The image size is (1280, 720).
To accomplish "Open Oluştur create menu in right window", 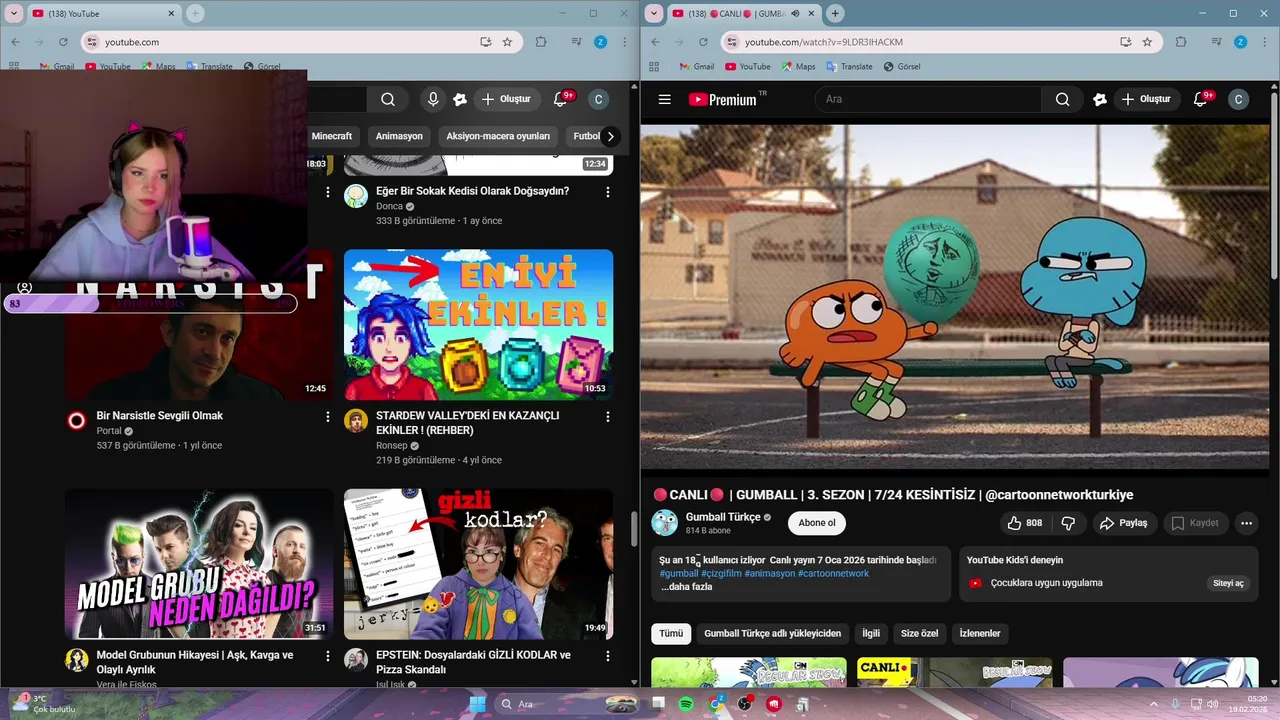I will point(1145,99).
